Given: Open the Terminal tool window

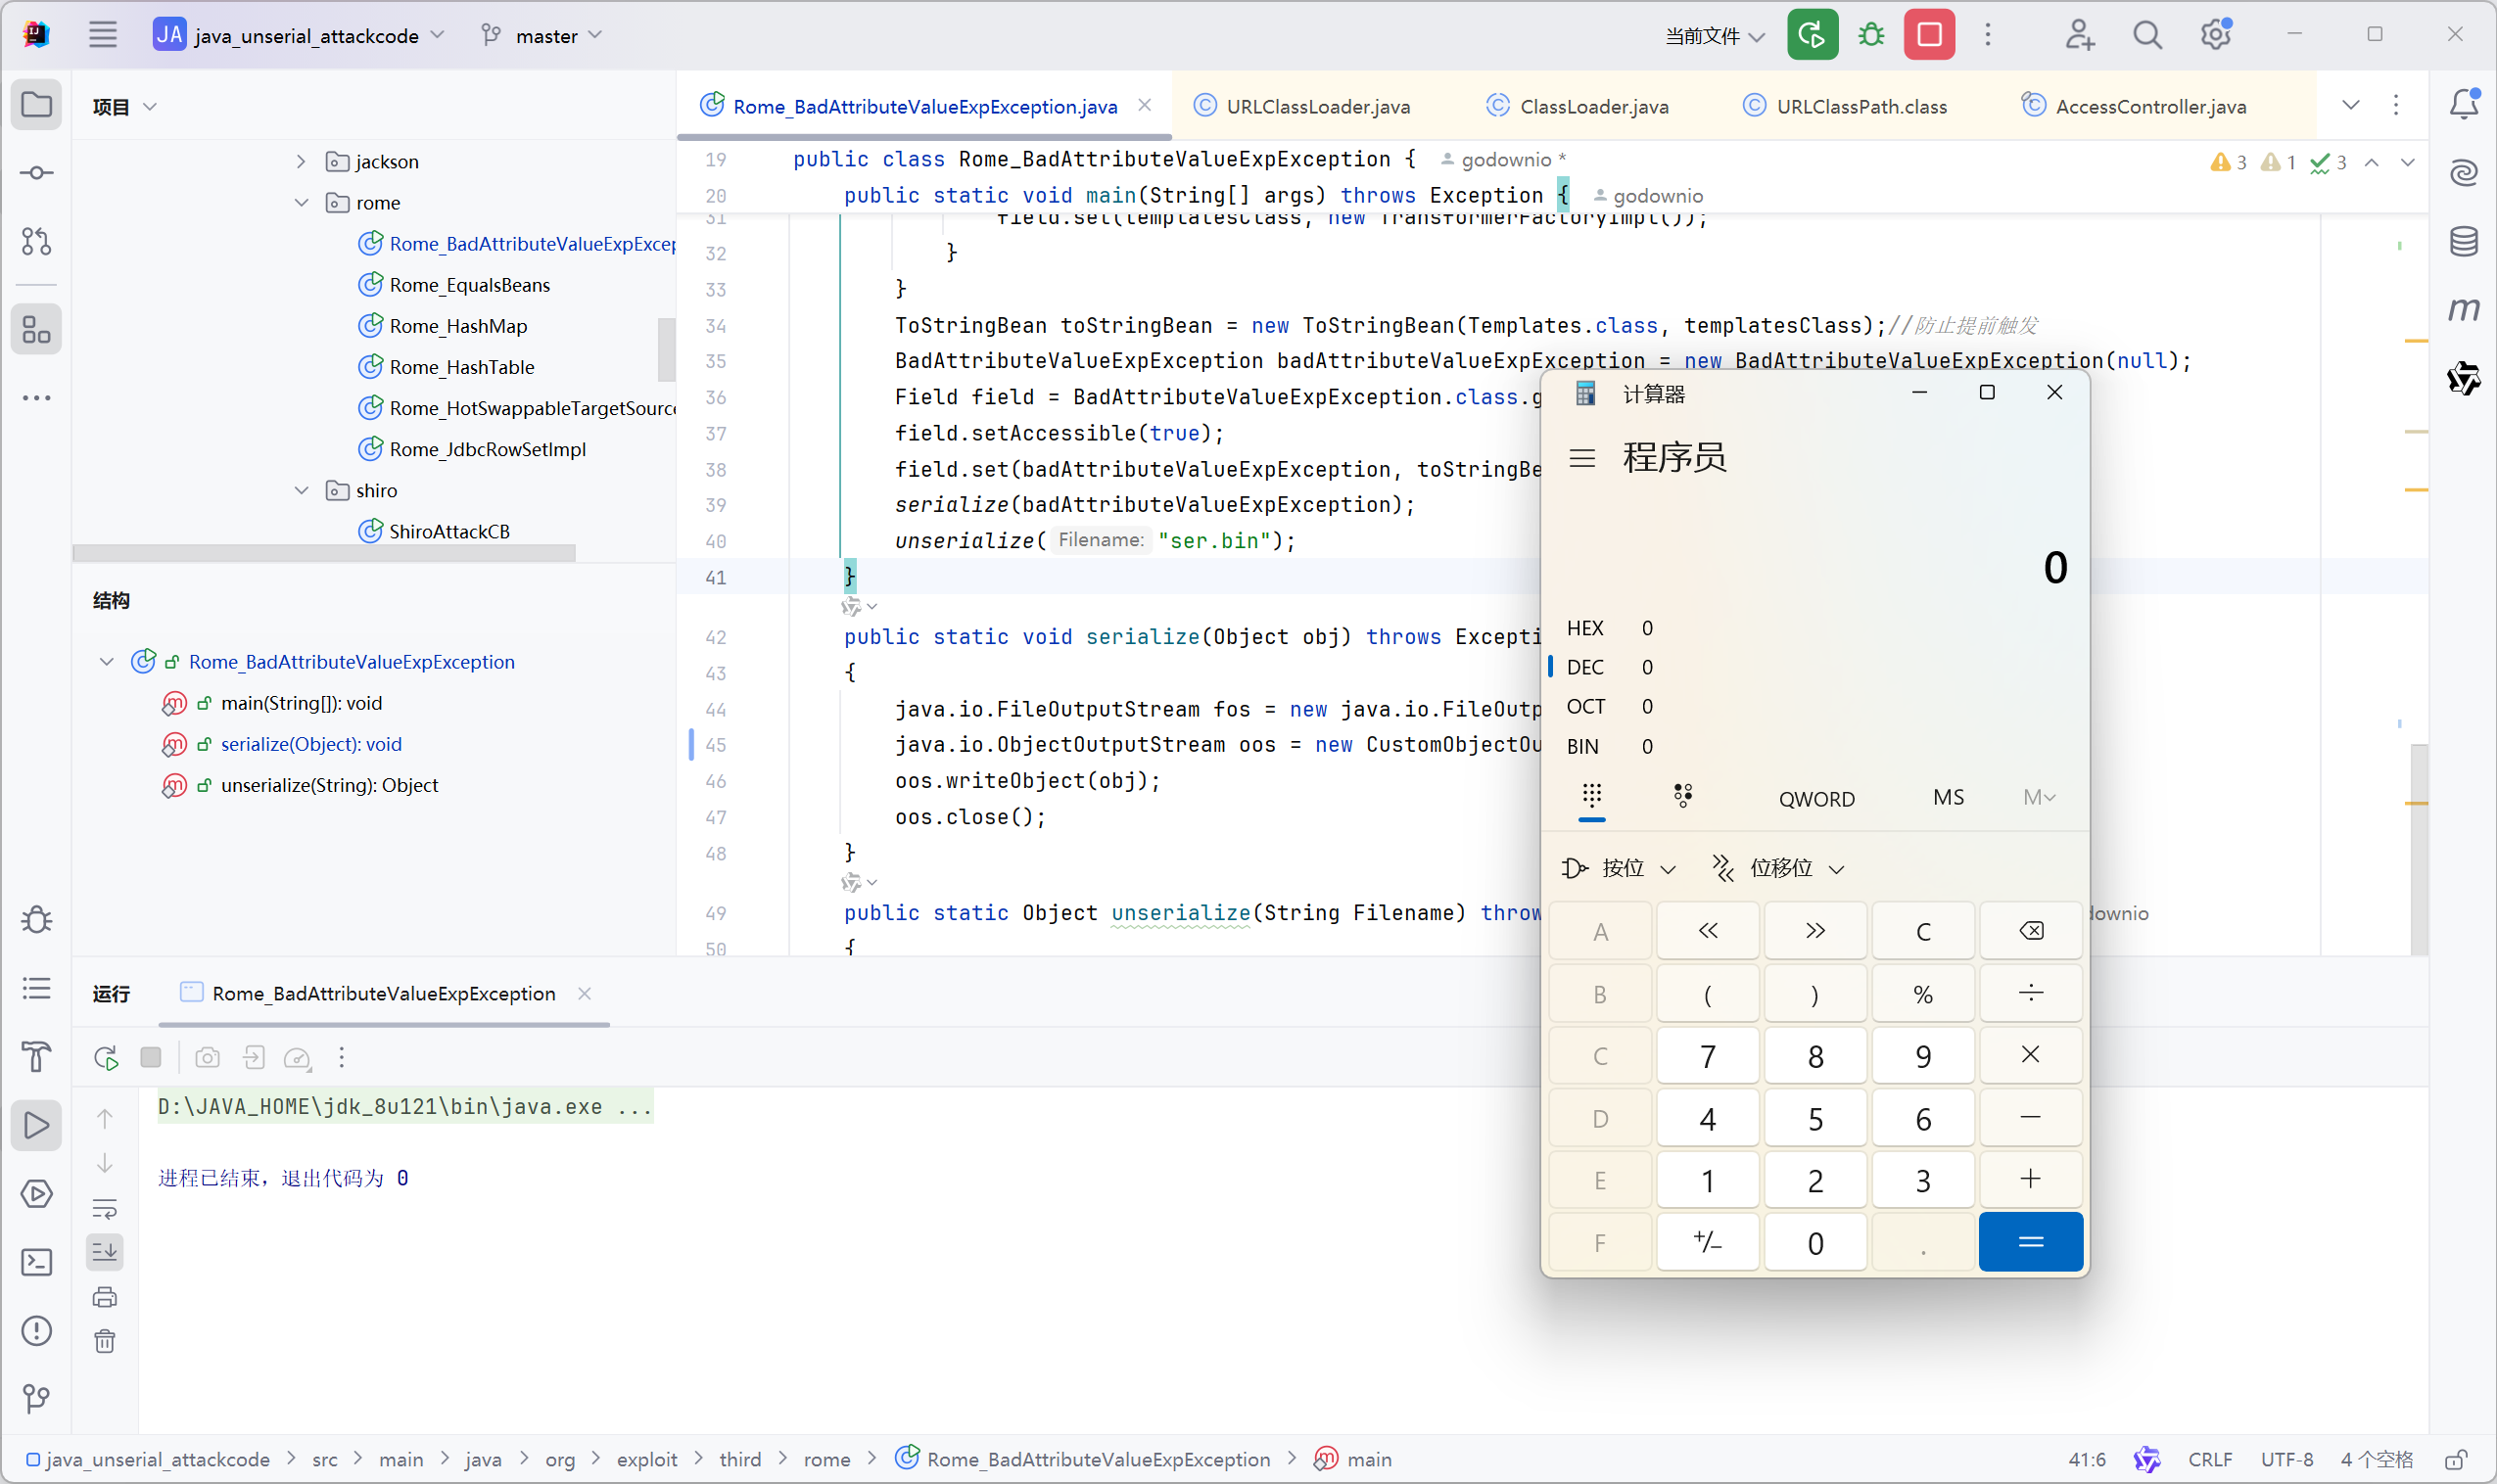Looking at the screenshot, I should coord(36,1262).
